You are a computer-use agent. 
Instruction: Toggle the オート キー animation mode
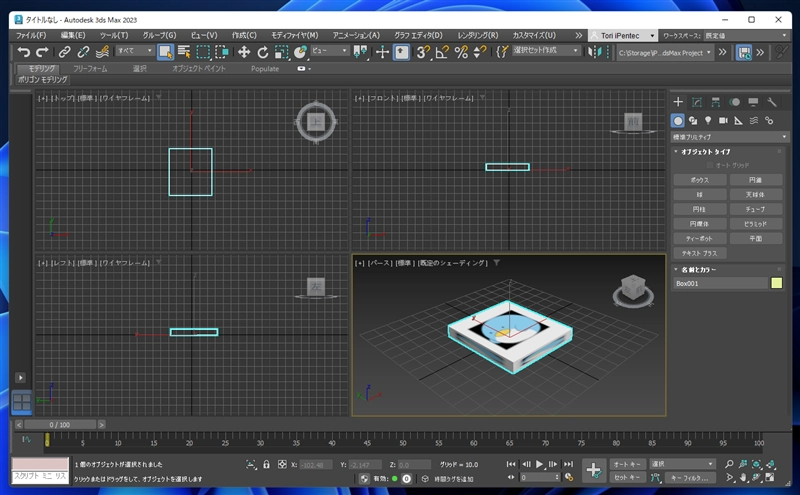(x=626, y=464)
